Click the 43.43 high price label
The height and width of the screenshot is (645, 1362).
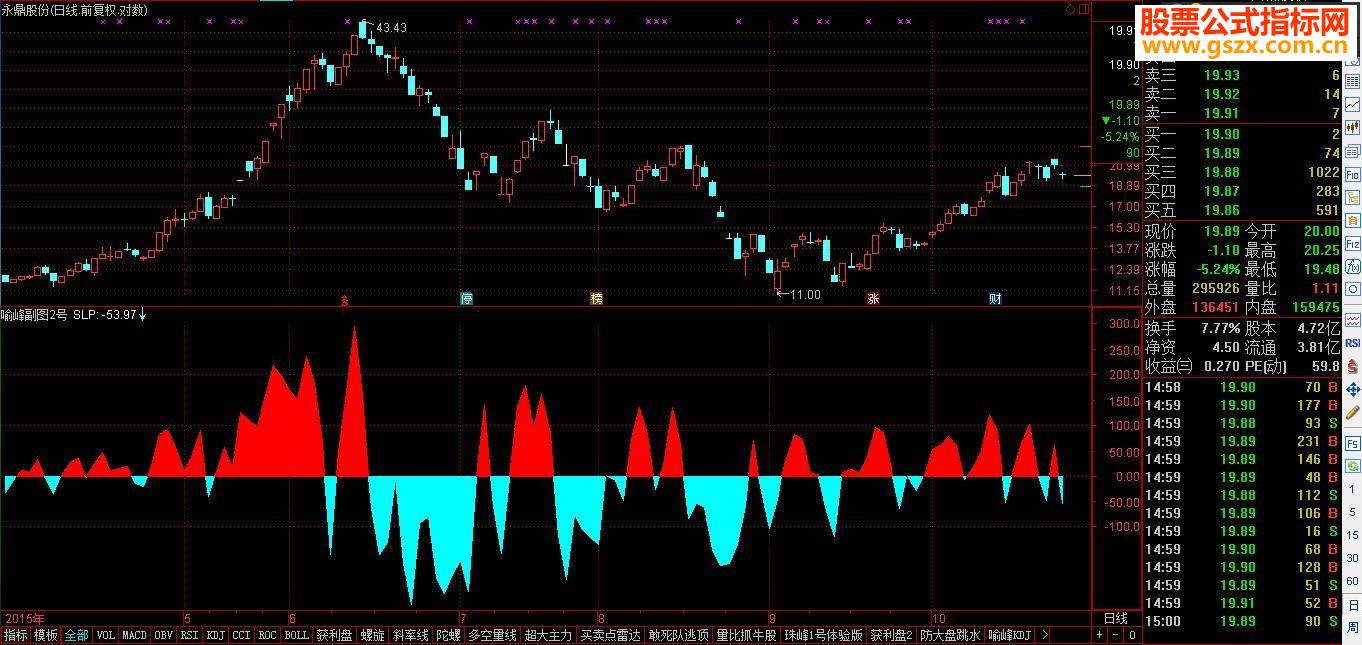(391, 27)
